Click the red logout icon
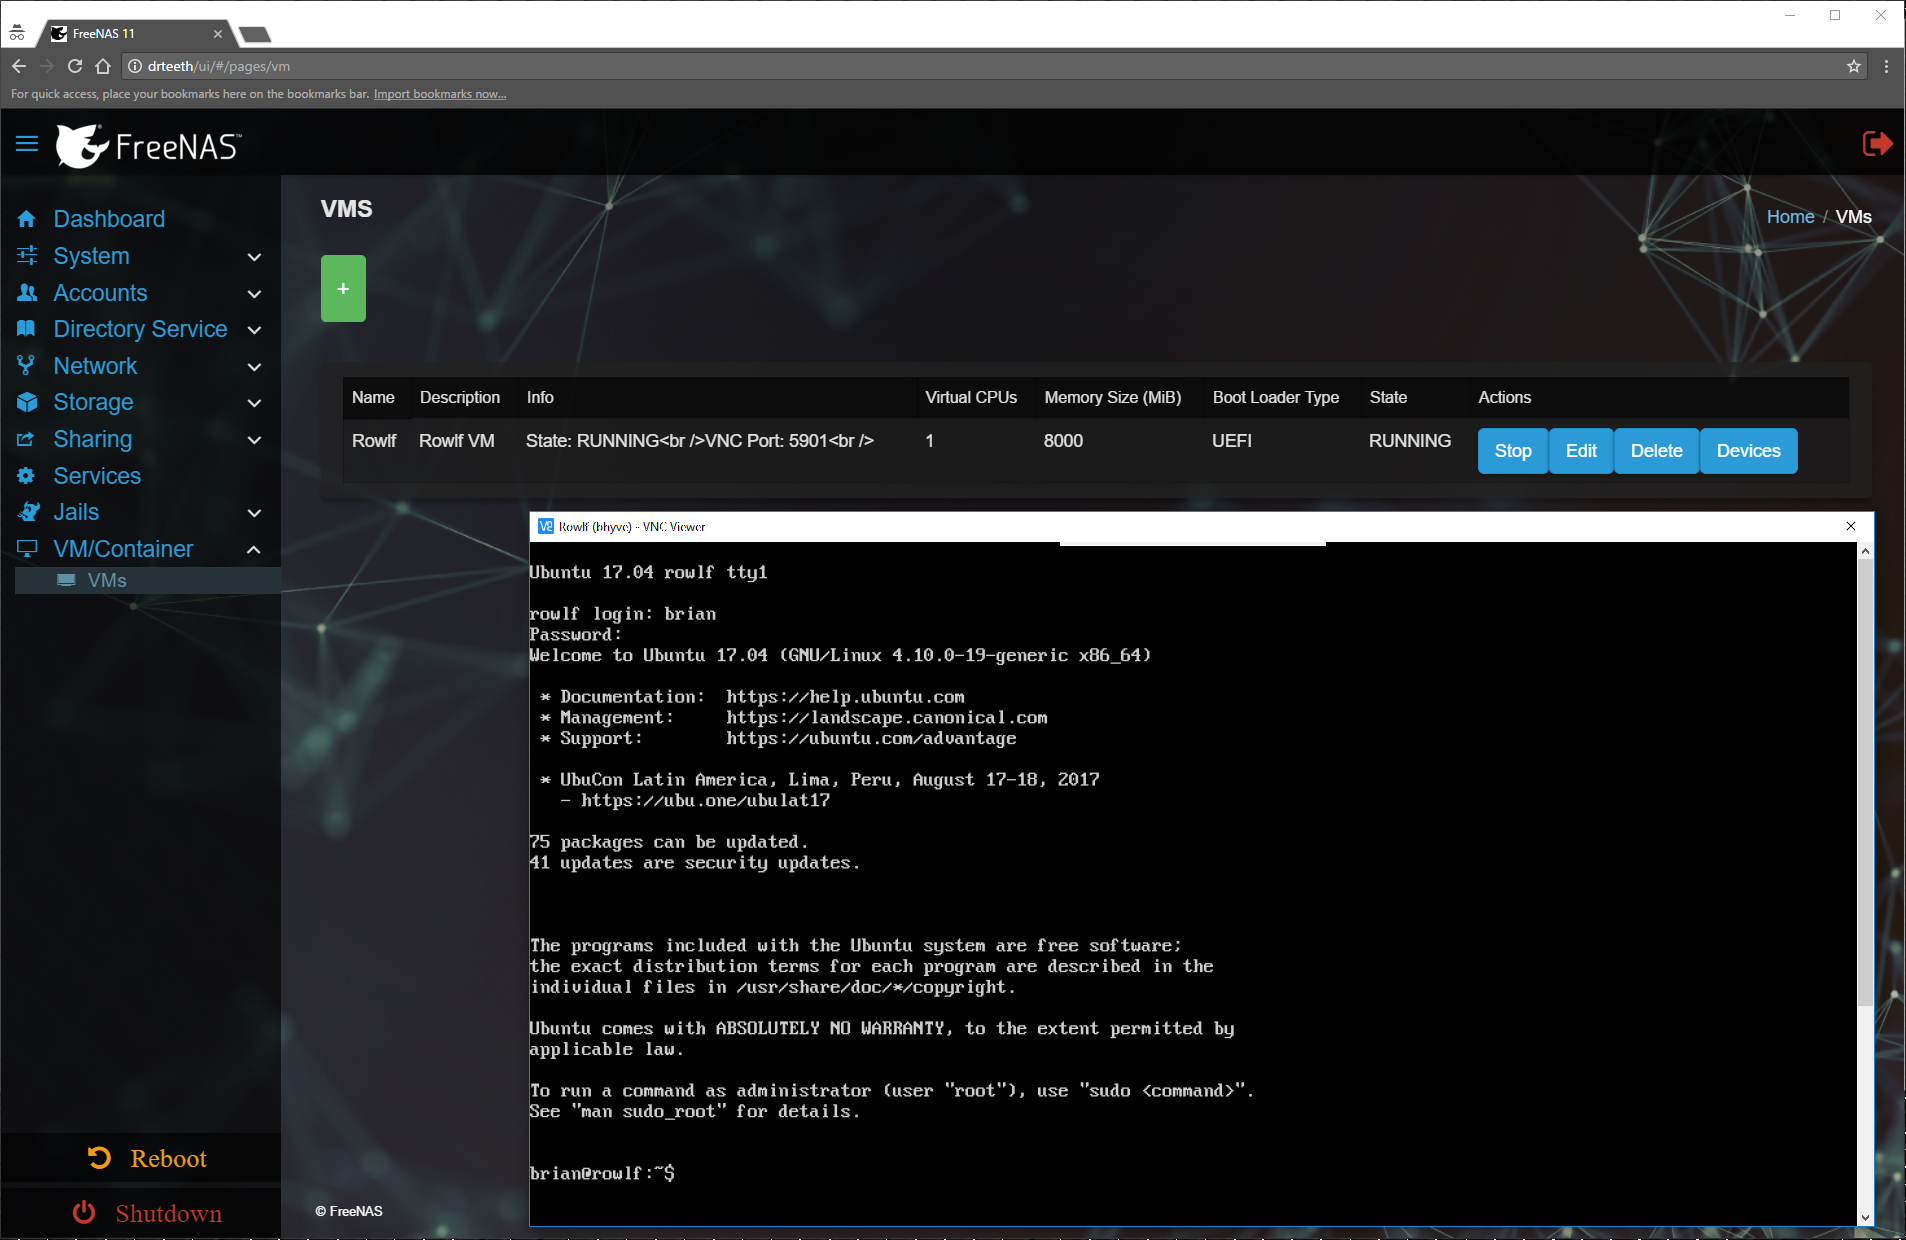Viewport: 1906px width, 1240px height. pyautogui.click(x=1877, y=144)
